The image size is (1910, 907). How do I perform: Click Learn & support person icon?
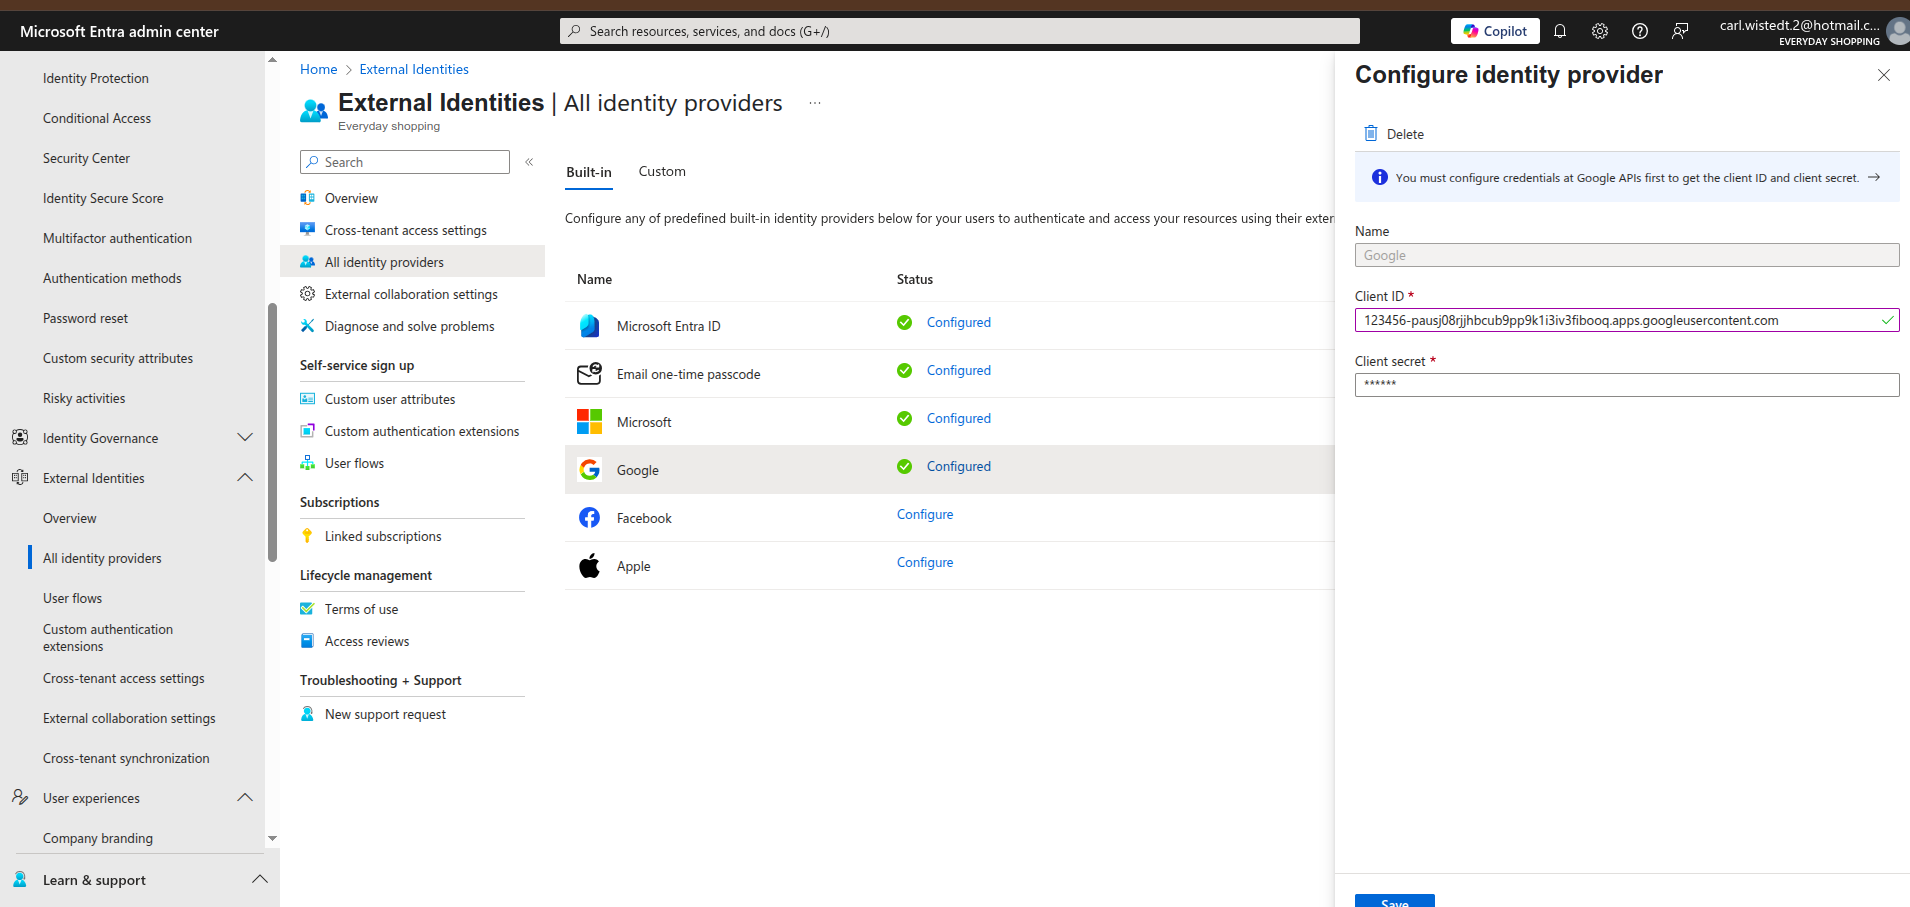coord(20,879)
